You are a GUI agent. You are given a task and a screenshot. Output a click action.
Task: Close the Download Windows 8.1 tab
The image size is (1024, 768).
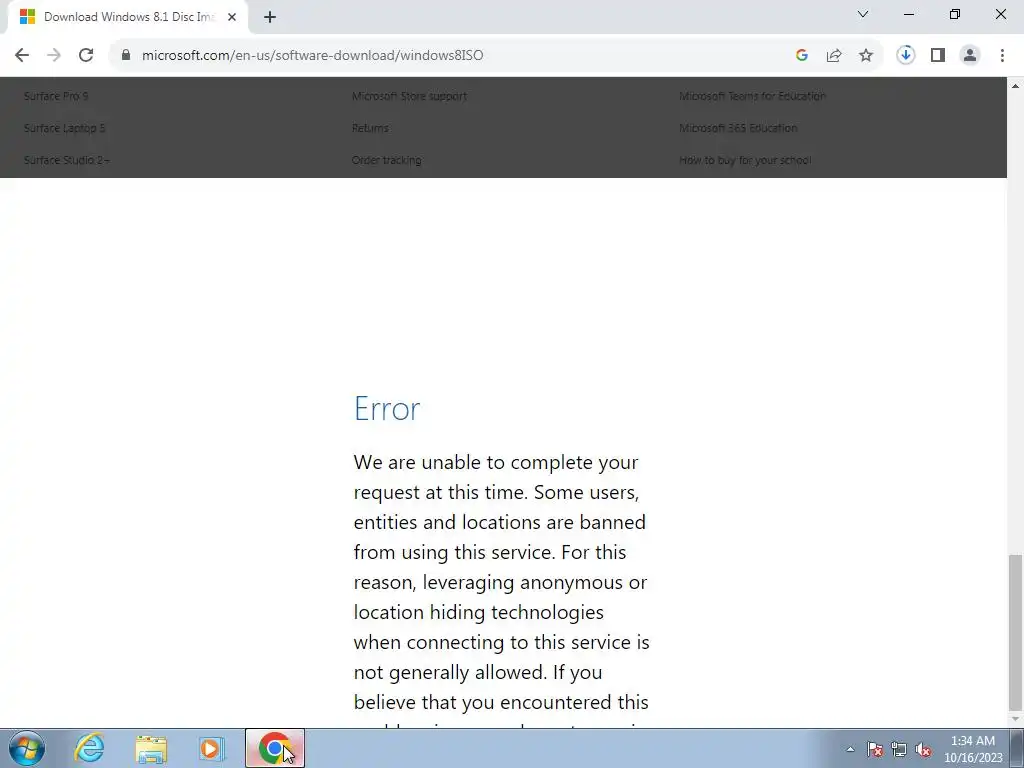point(232,17)
